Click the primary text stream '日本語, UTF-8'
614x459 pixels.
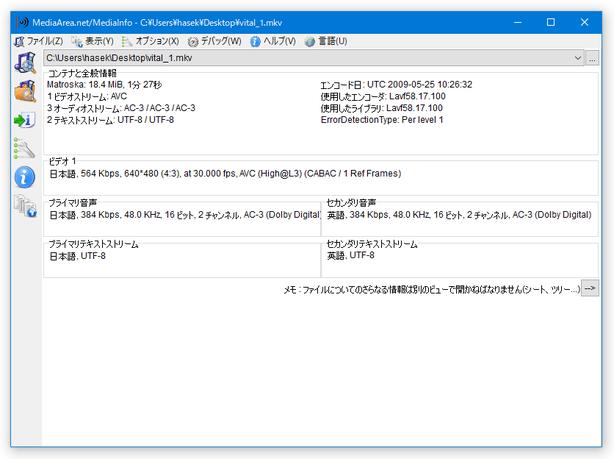click(78, 256)
